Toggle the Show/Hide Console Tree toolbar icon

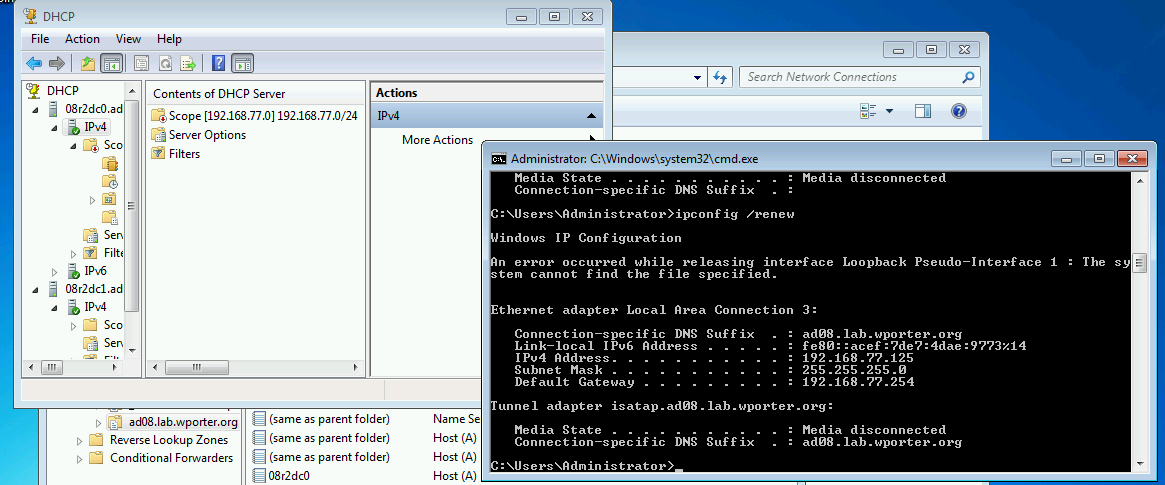click(x=111, y=63)
